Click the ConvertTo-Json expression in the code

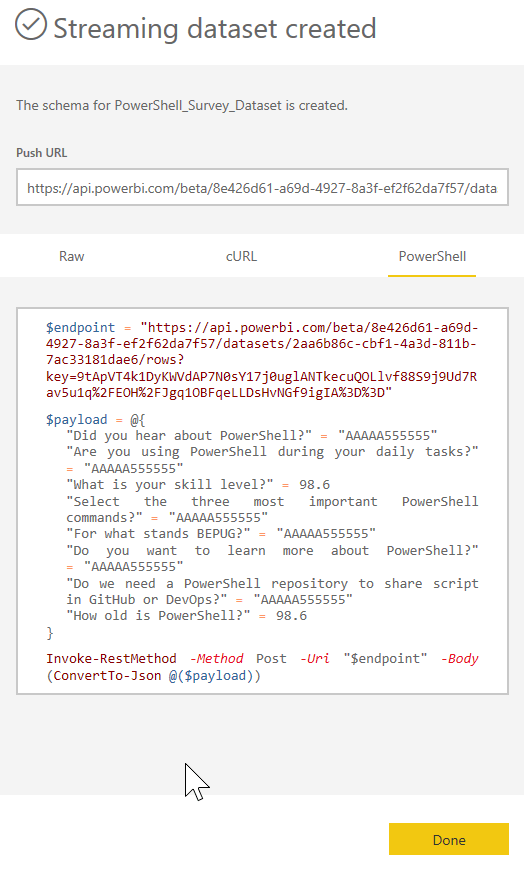point(154,675)
